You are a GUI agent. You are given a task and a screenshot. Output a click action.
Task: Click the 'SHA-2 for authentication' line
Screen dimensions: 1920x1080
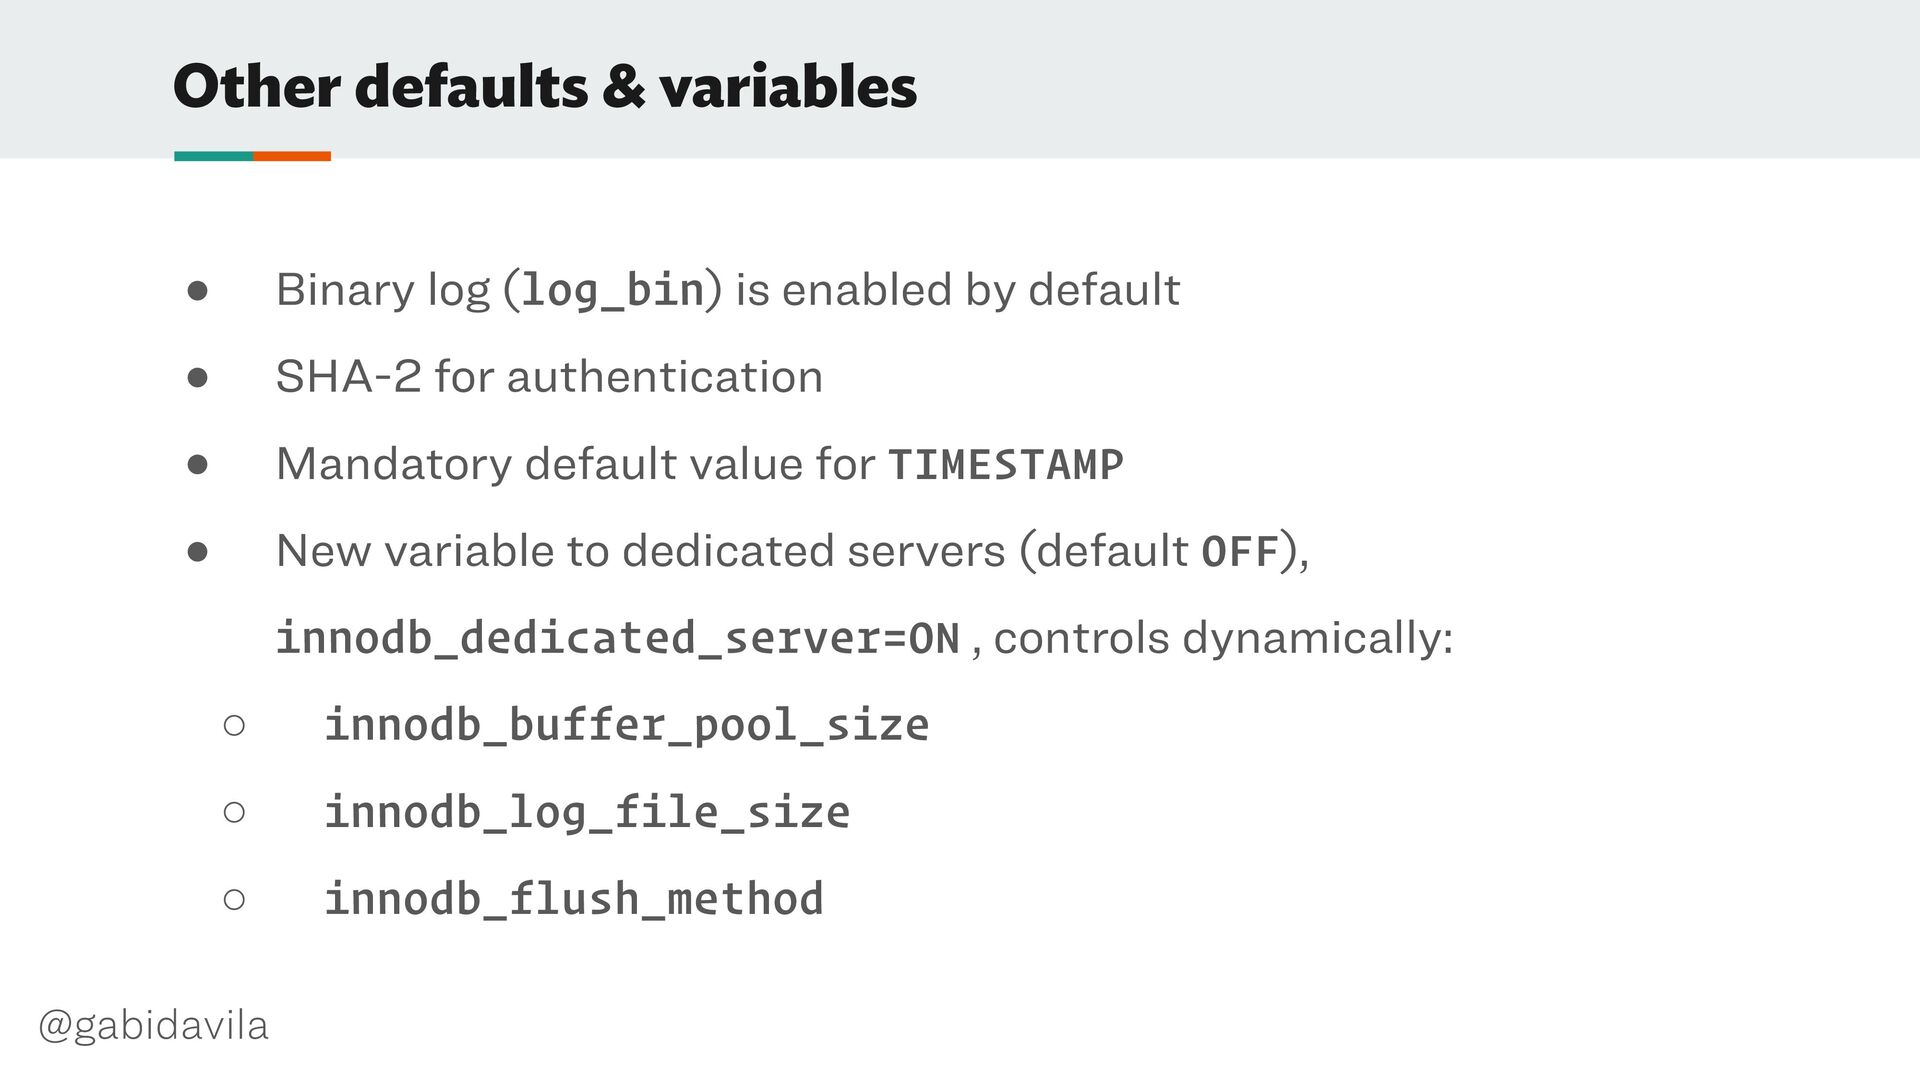pyautogui.click(x=549, y=377)
